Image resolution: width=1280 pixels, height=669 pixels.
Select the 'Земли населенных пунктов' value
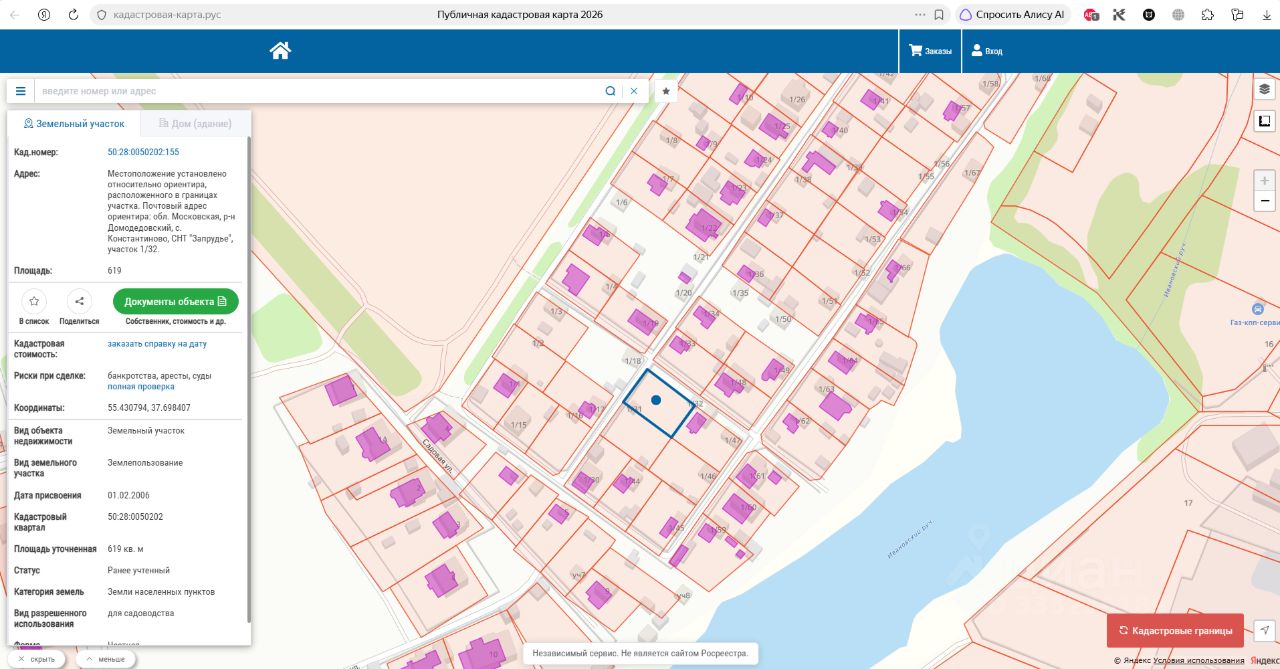[161, 592]
